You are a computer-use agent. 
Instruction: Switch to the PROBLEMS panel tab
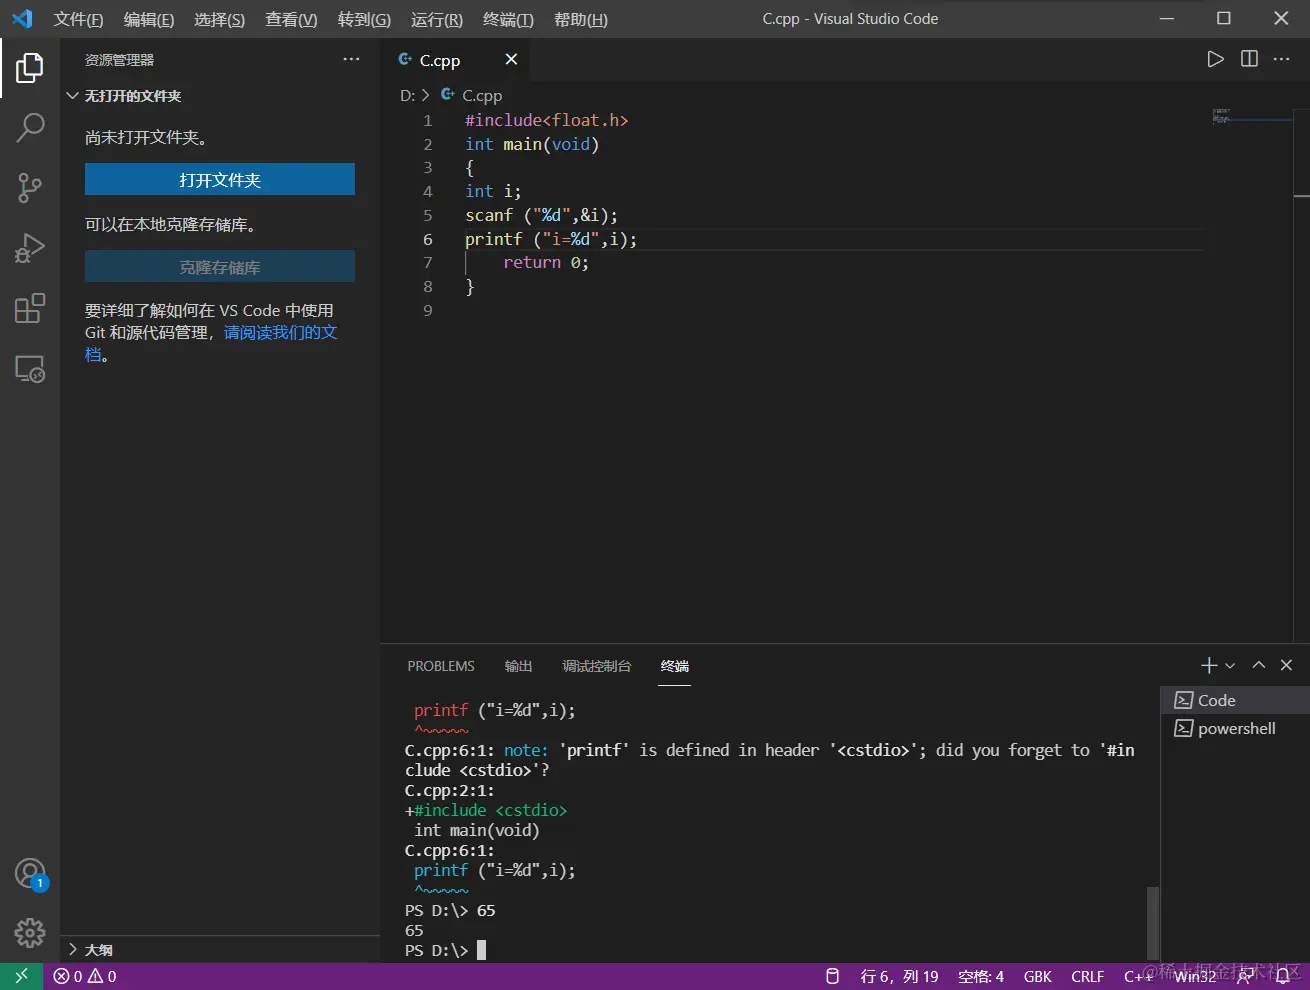(x=441, y=666)
